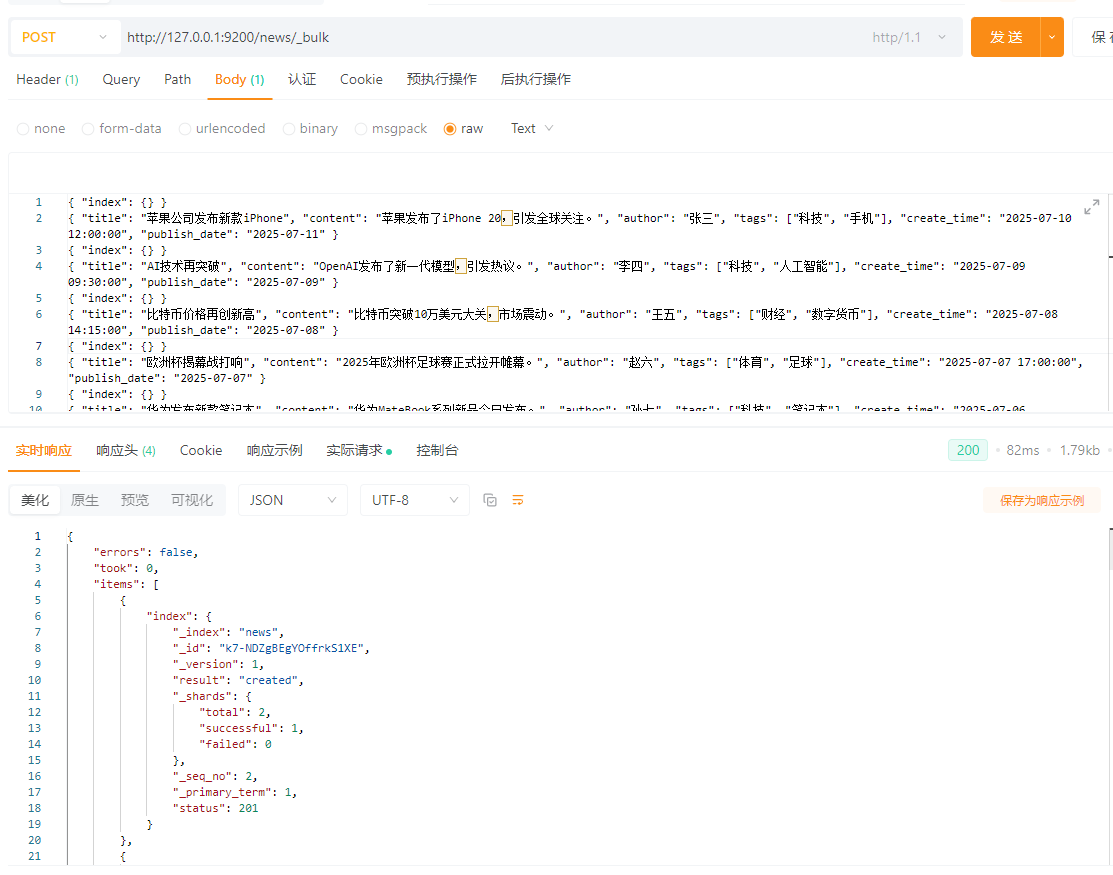Click the "successful": 1 line
Viewport: 1113px width, 875px height.
pos(251,728)
